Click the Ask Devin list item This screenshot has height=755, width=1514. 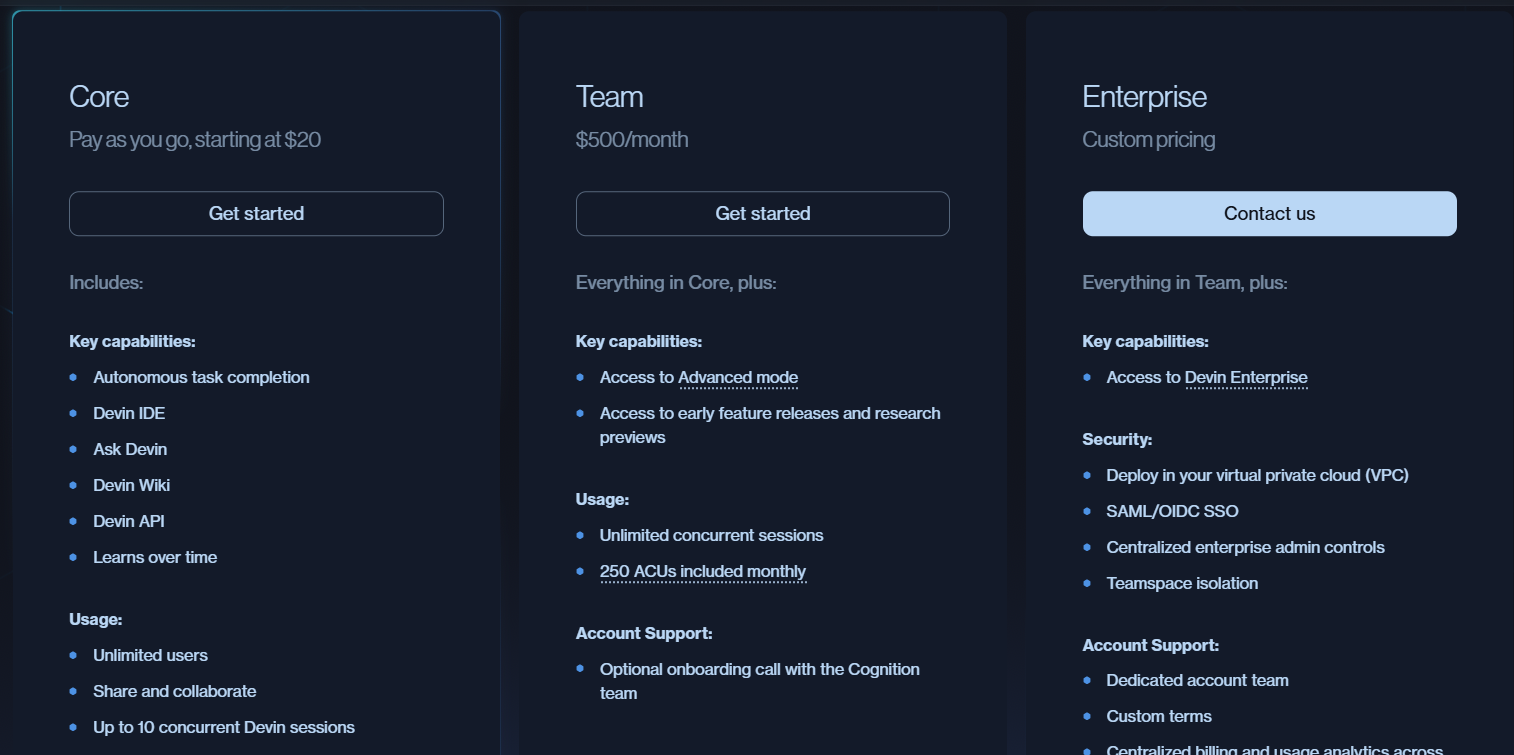click(130, 450)
